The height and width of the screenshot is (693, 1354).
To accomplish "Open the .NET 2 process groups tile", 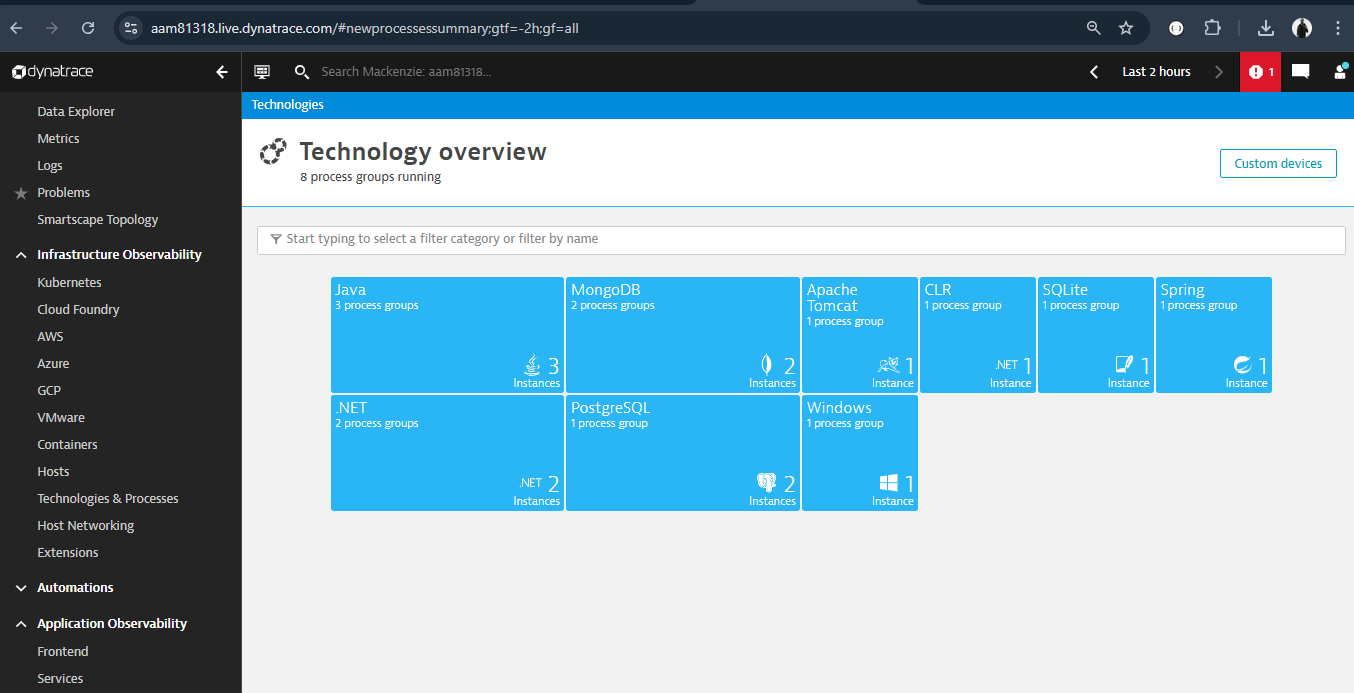I will (447, 453).
